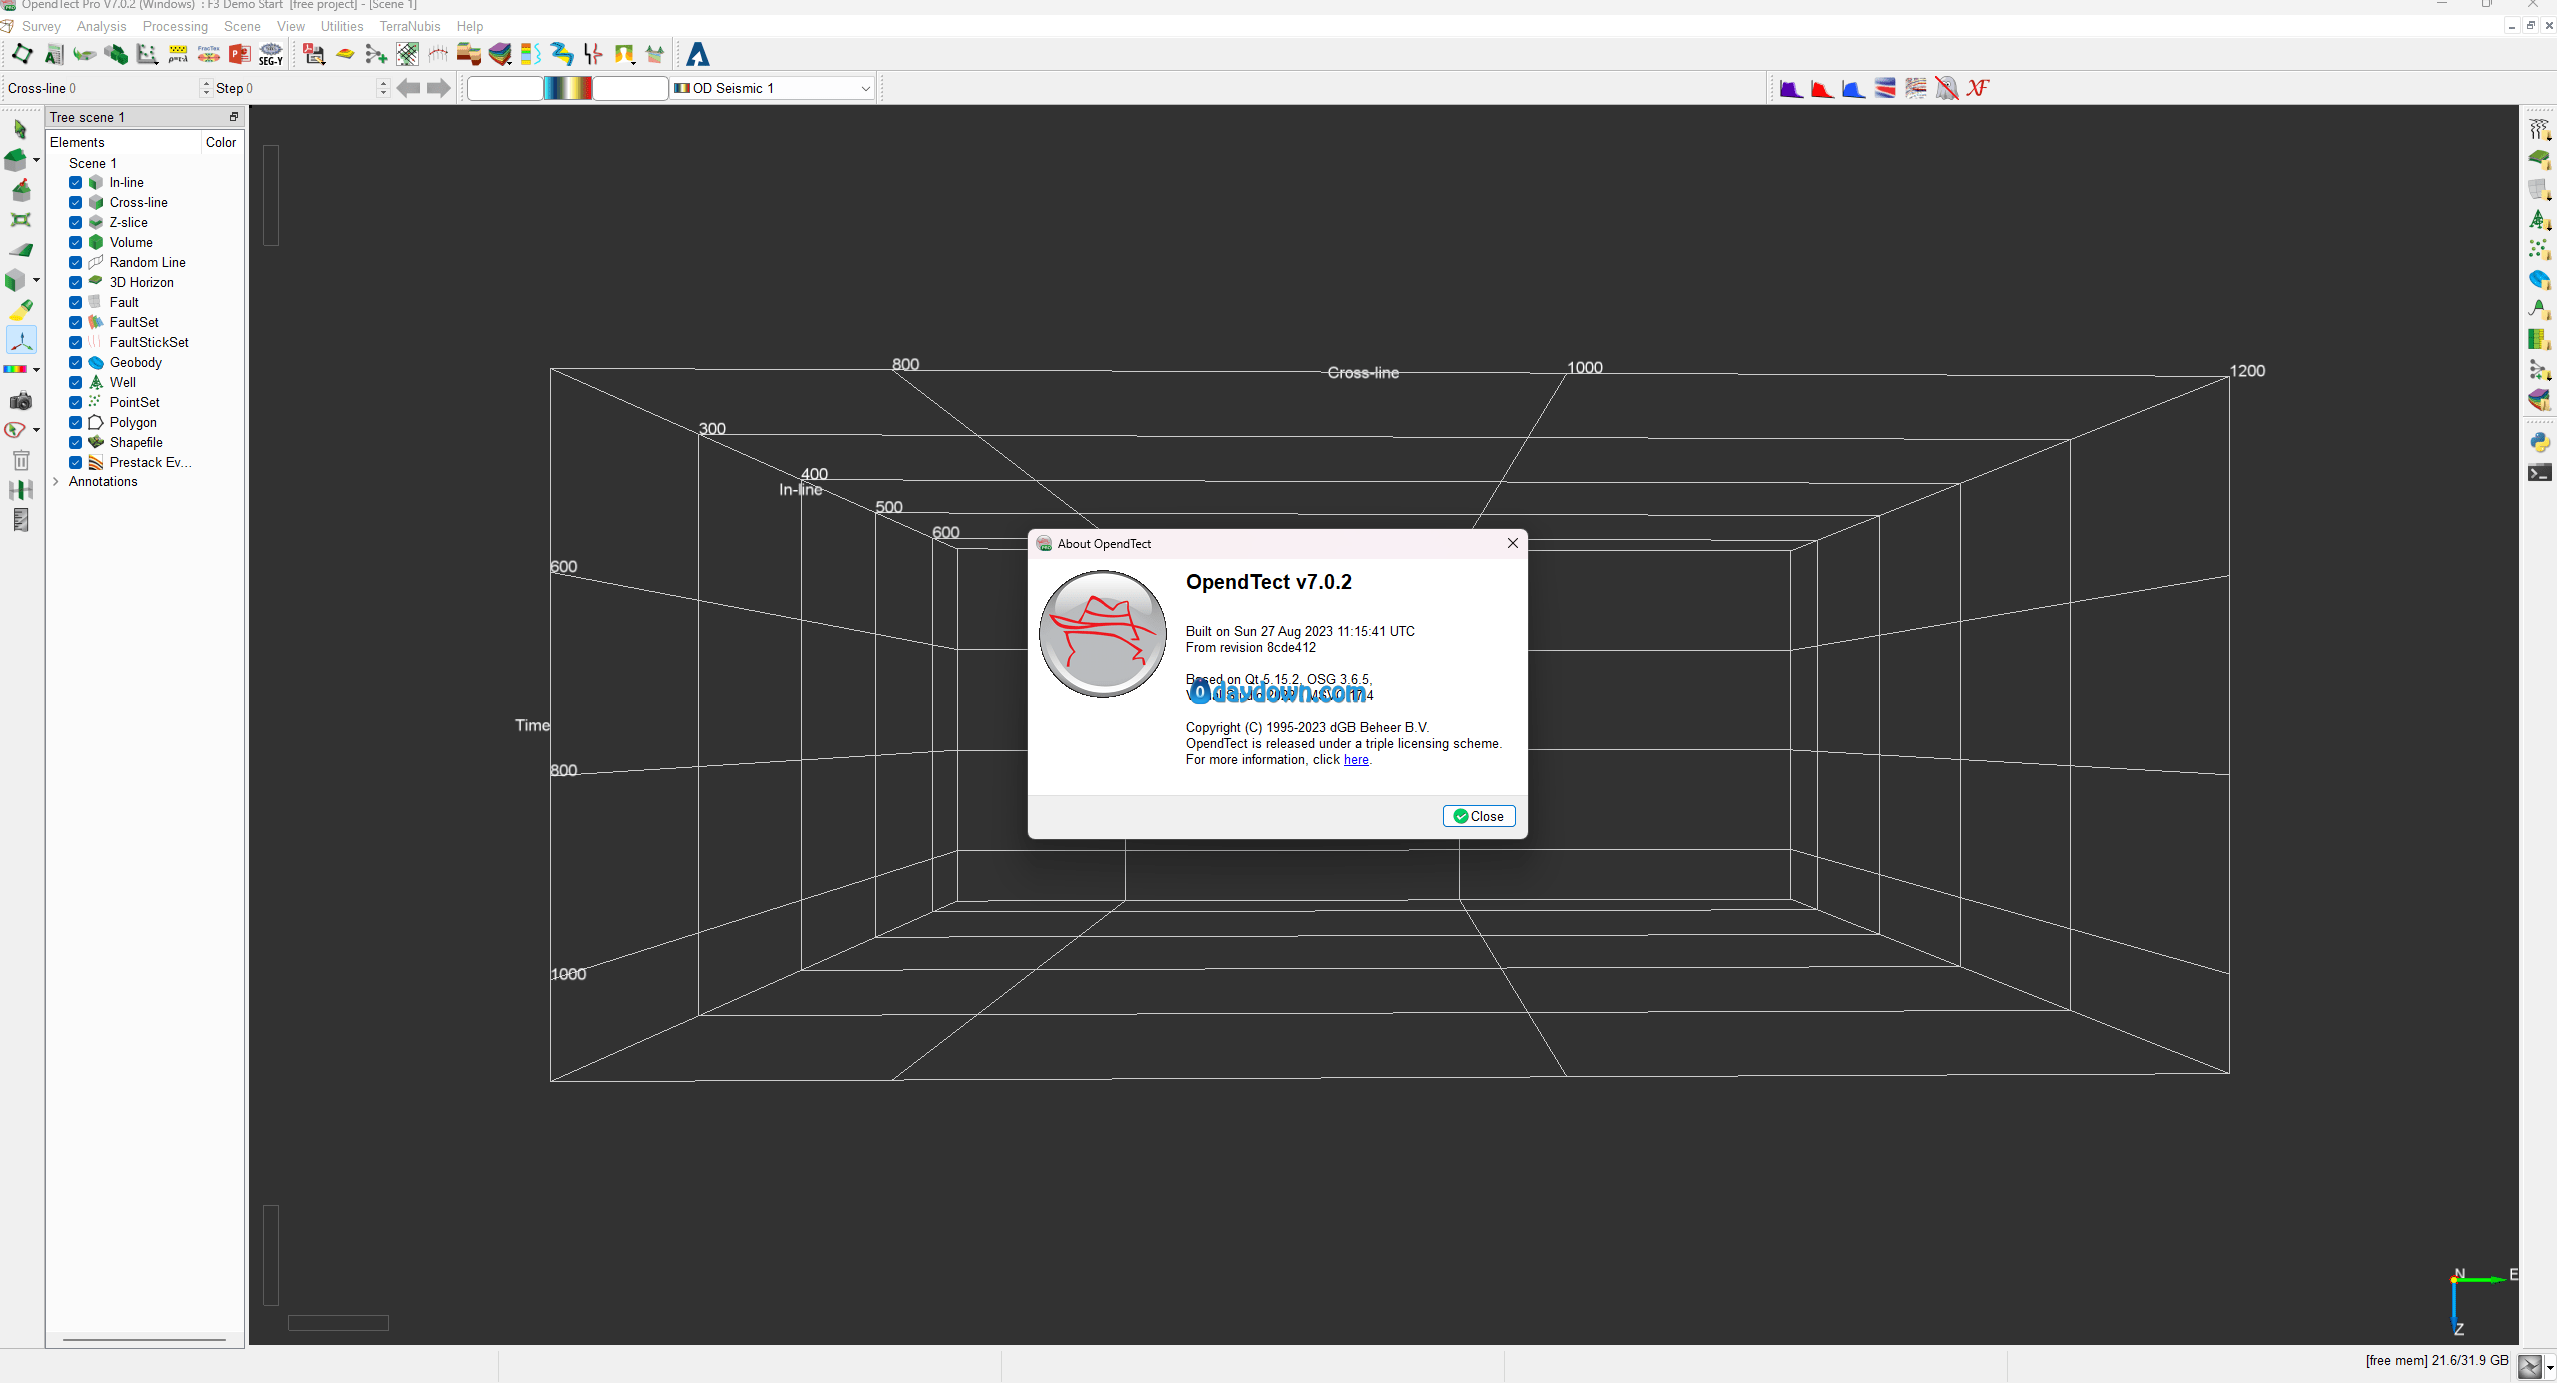Toggle the 3D Horizon checkbox
Viewport: 2557px width, 1383px height.
76,282
